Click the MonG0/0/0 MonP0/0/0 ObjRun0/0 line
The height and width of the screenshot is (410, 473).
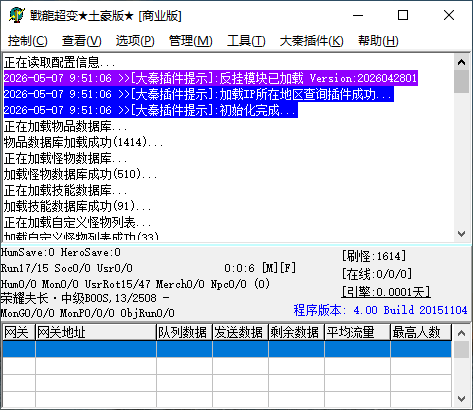(88, 313)
